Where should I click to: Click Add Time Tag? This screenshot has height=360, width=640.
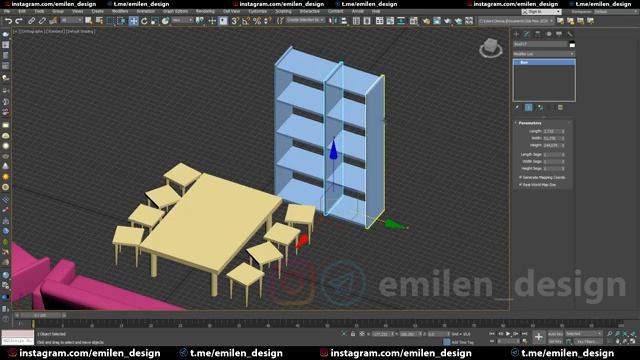(x=462, y=342)
